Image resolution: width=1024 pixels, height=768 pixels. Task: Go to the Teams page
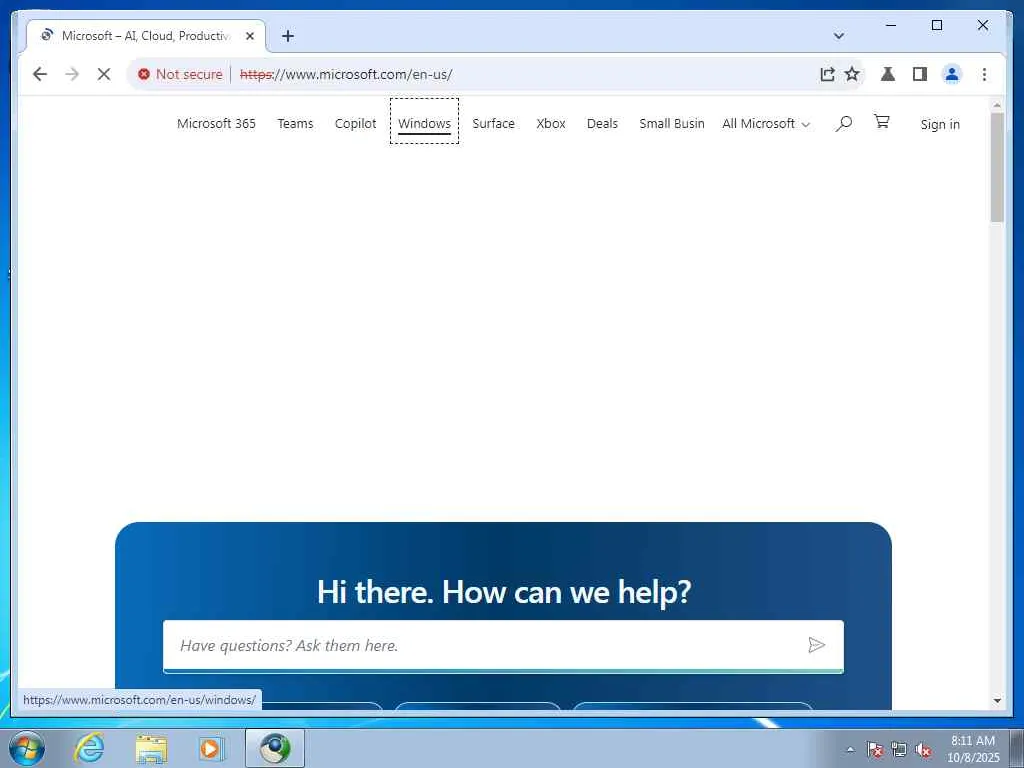click(295, 123)
